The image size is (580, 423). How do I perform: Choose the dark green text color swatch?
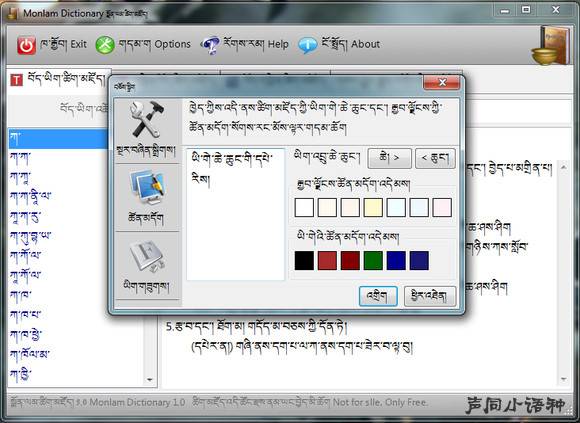(373, 260)
